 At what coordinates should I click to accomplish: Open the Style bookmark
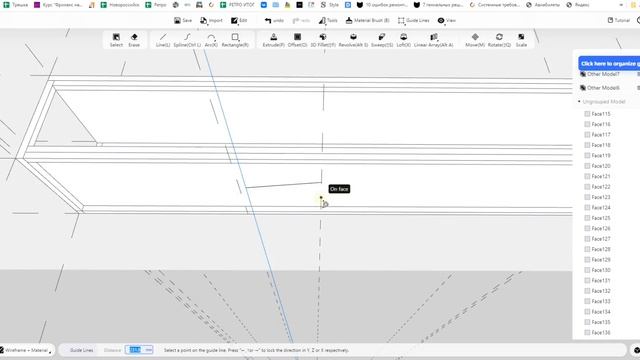coord(330,5)
